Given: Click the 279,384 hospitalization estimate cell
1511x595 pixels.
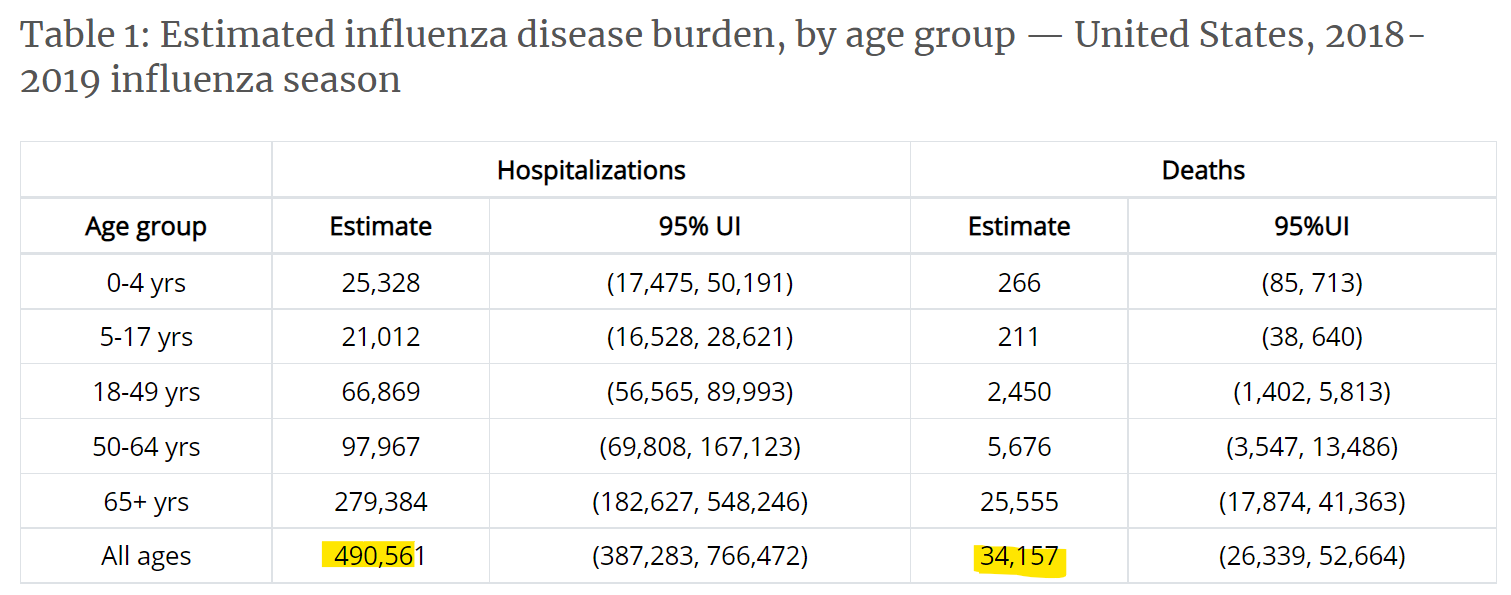Looking at the screenshot, I should click(x=380, y=501).
